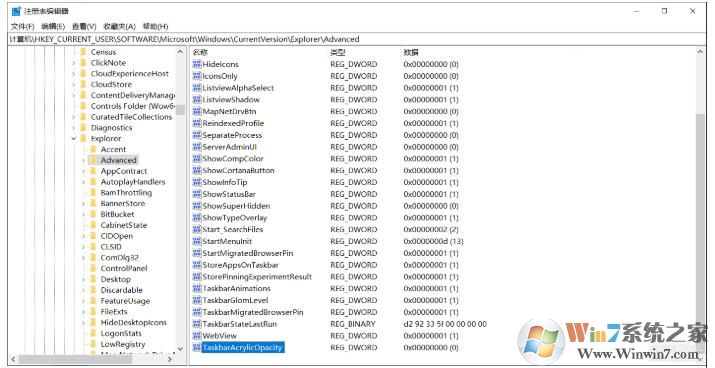Image resolution: width=715 pixels, height=368 pixels.
Task: Click the Registry Editor icon in title bar
Action: pos(16,11)
